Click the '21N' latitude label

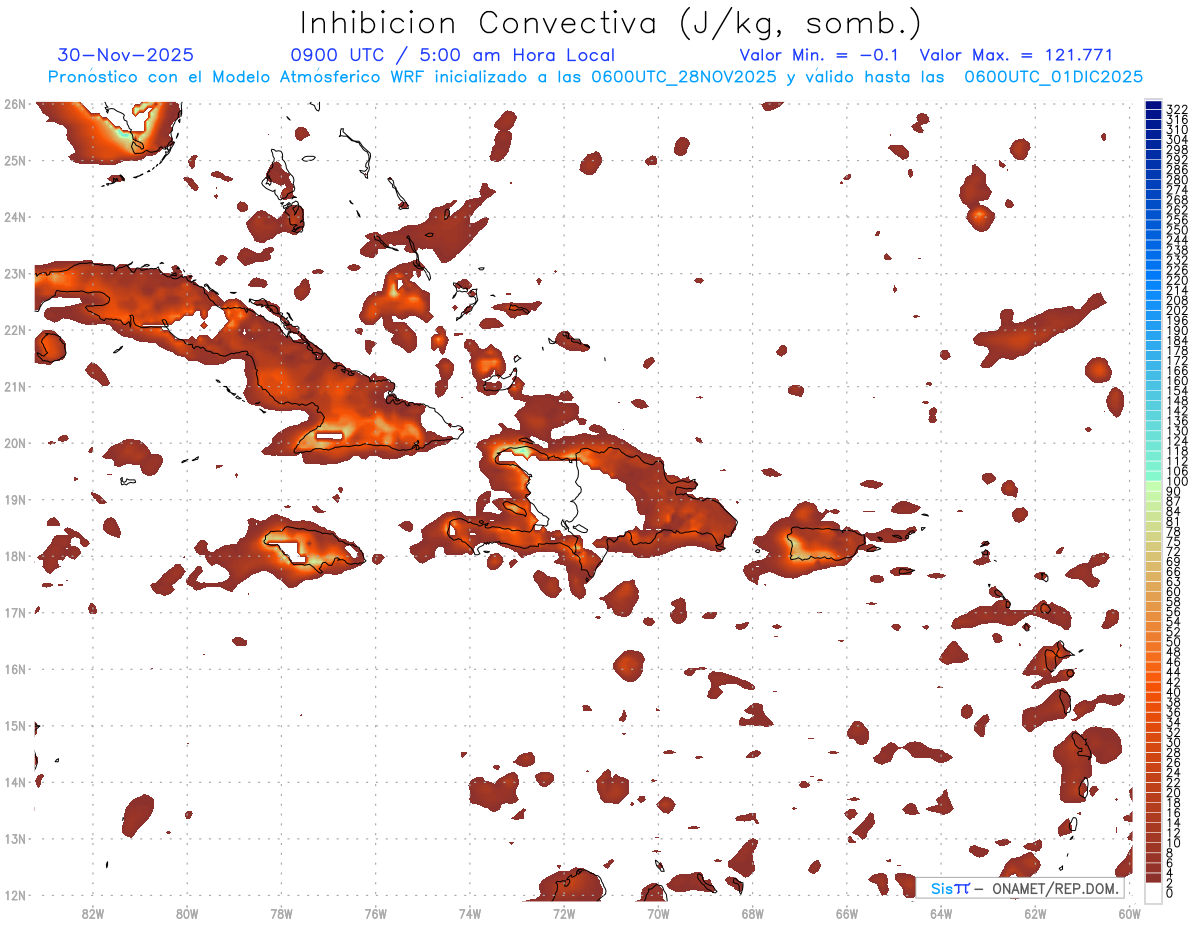14,386
